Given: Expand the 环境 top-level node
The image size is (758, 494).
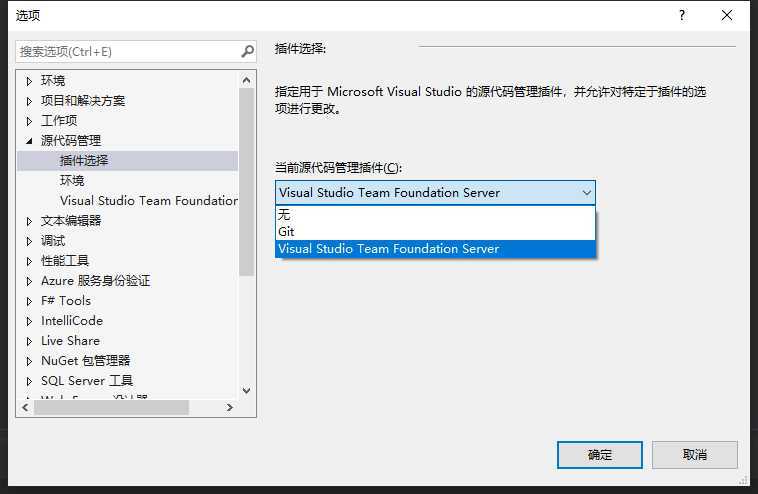Looking at the screenshot, I should [x=29, y=81].
